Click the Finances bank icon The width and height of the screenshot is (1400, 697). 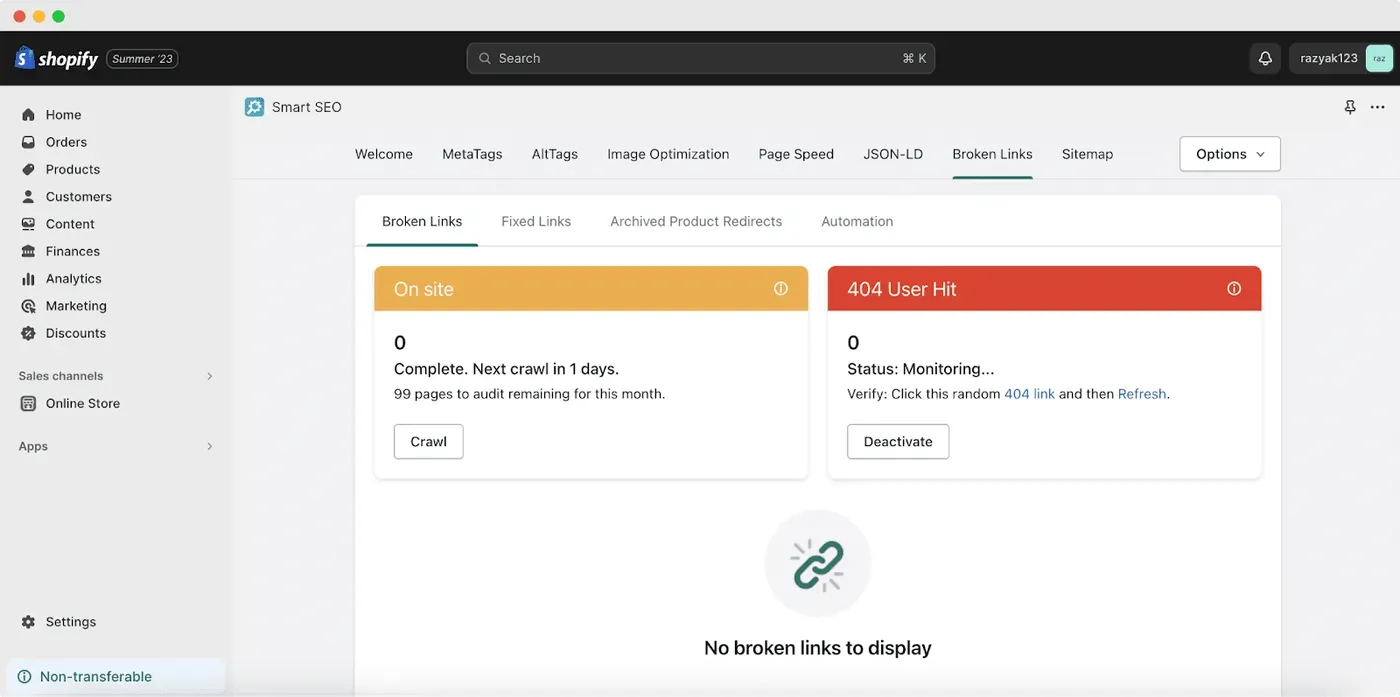28,251
